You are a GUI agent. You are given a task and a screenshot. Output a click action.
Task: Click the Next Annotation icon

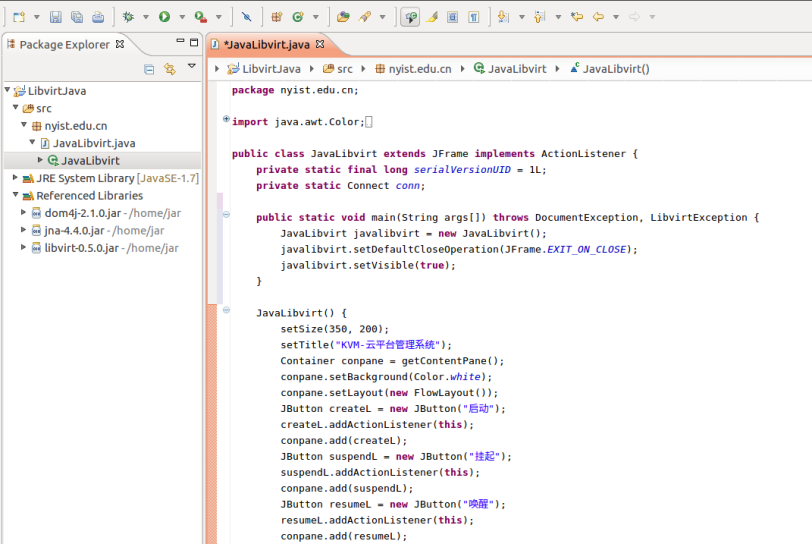pyautogui.click(x=503, y=17)
